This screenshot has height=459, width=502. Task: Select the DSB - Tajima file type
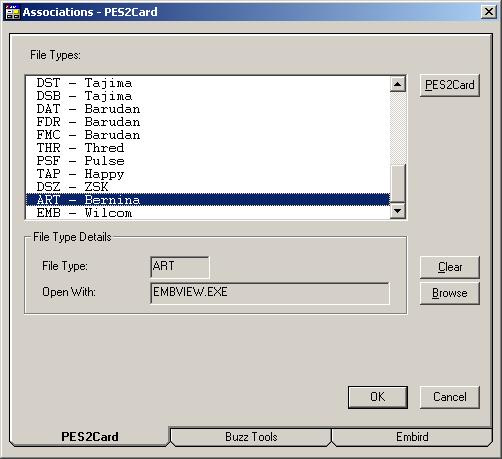pos(208,96)
